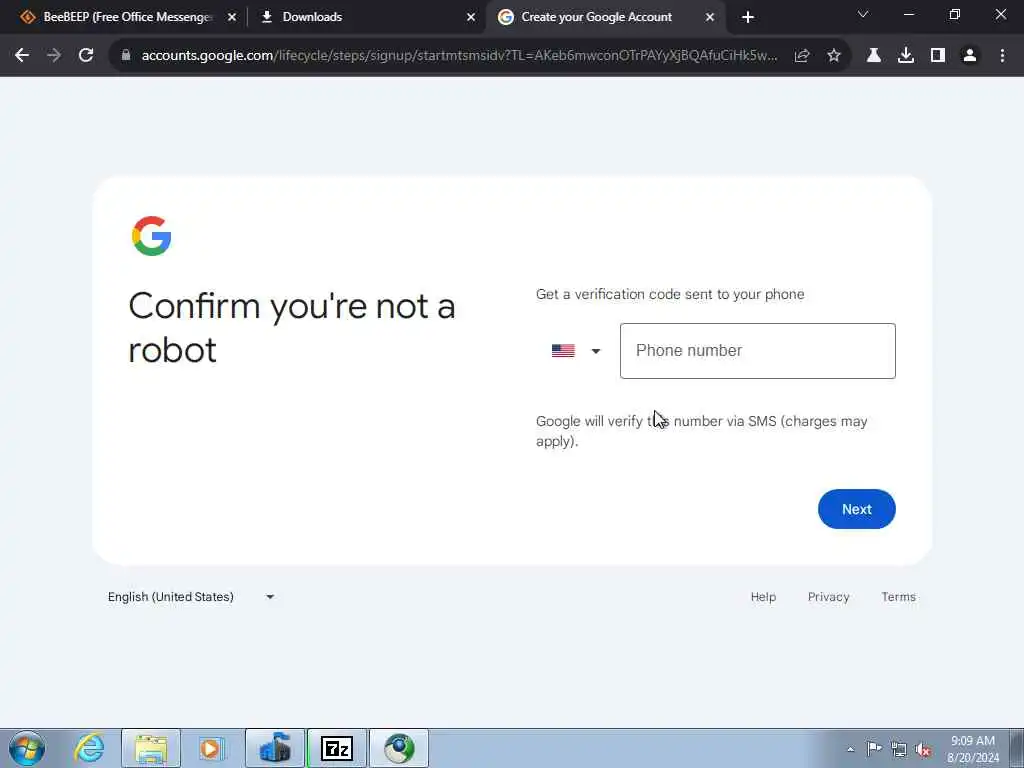1024x768 pixels.
Task: Launch 7-Zip from the taskbar
Action: (x=337, y=748)
